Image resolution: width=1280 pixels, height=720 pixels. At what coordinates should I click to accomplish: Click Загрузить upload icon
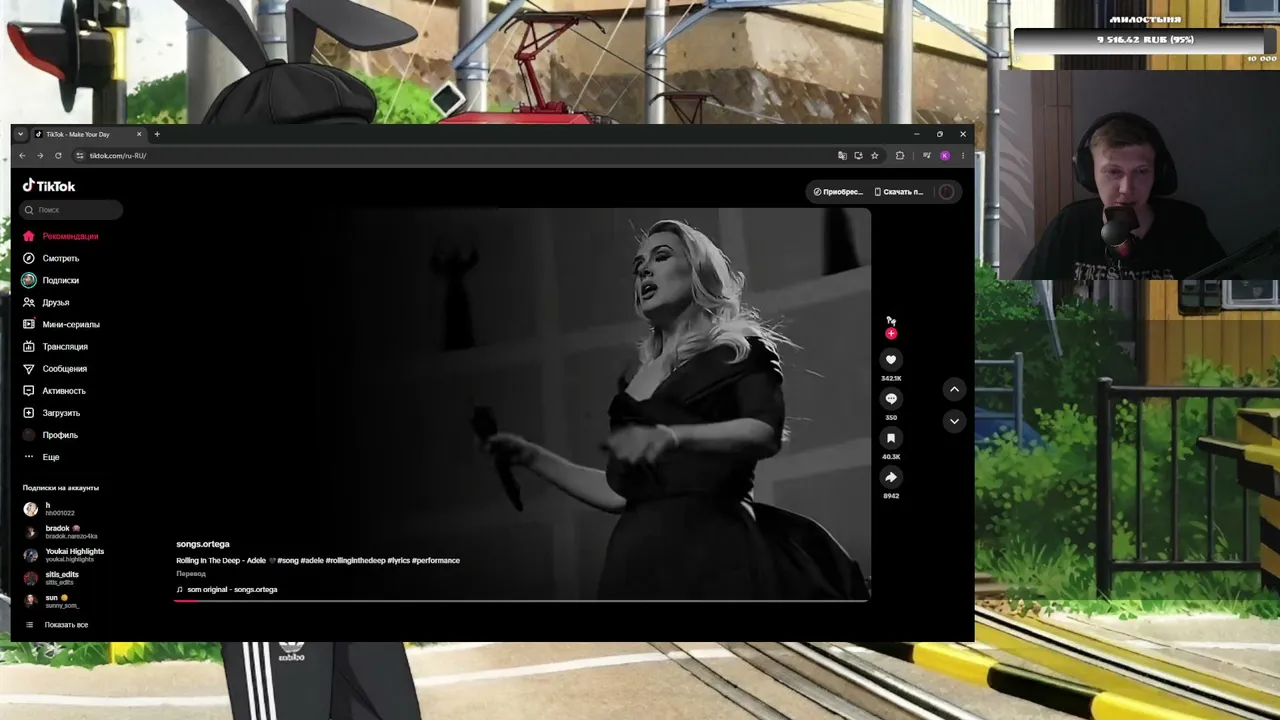29,413
